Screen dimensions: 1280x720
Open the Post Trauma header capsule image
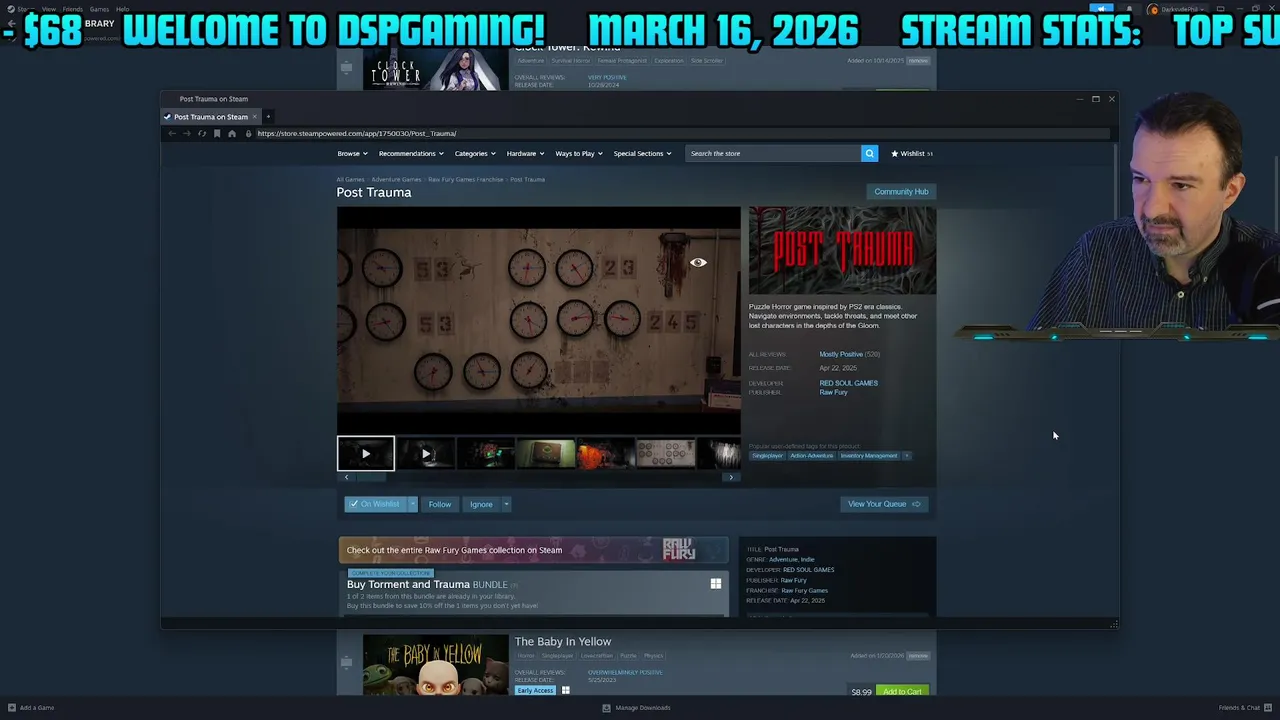[842, 251]
